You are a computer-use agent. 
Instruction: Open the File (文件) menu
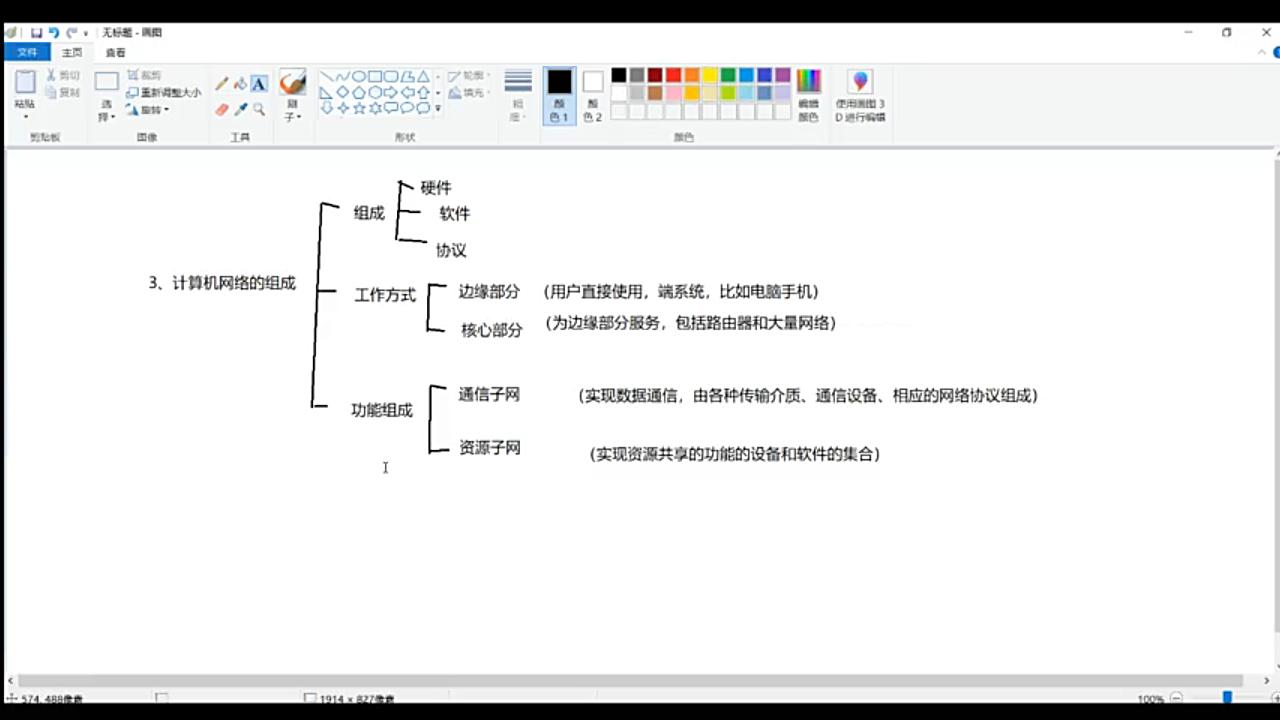coord(27,52)
